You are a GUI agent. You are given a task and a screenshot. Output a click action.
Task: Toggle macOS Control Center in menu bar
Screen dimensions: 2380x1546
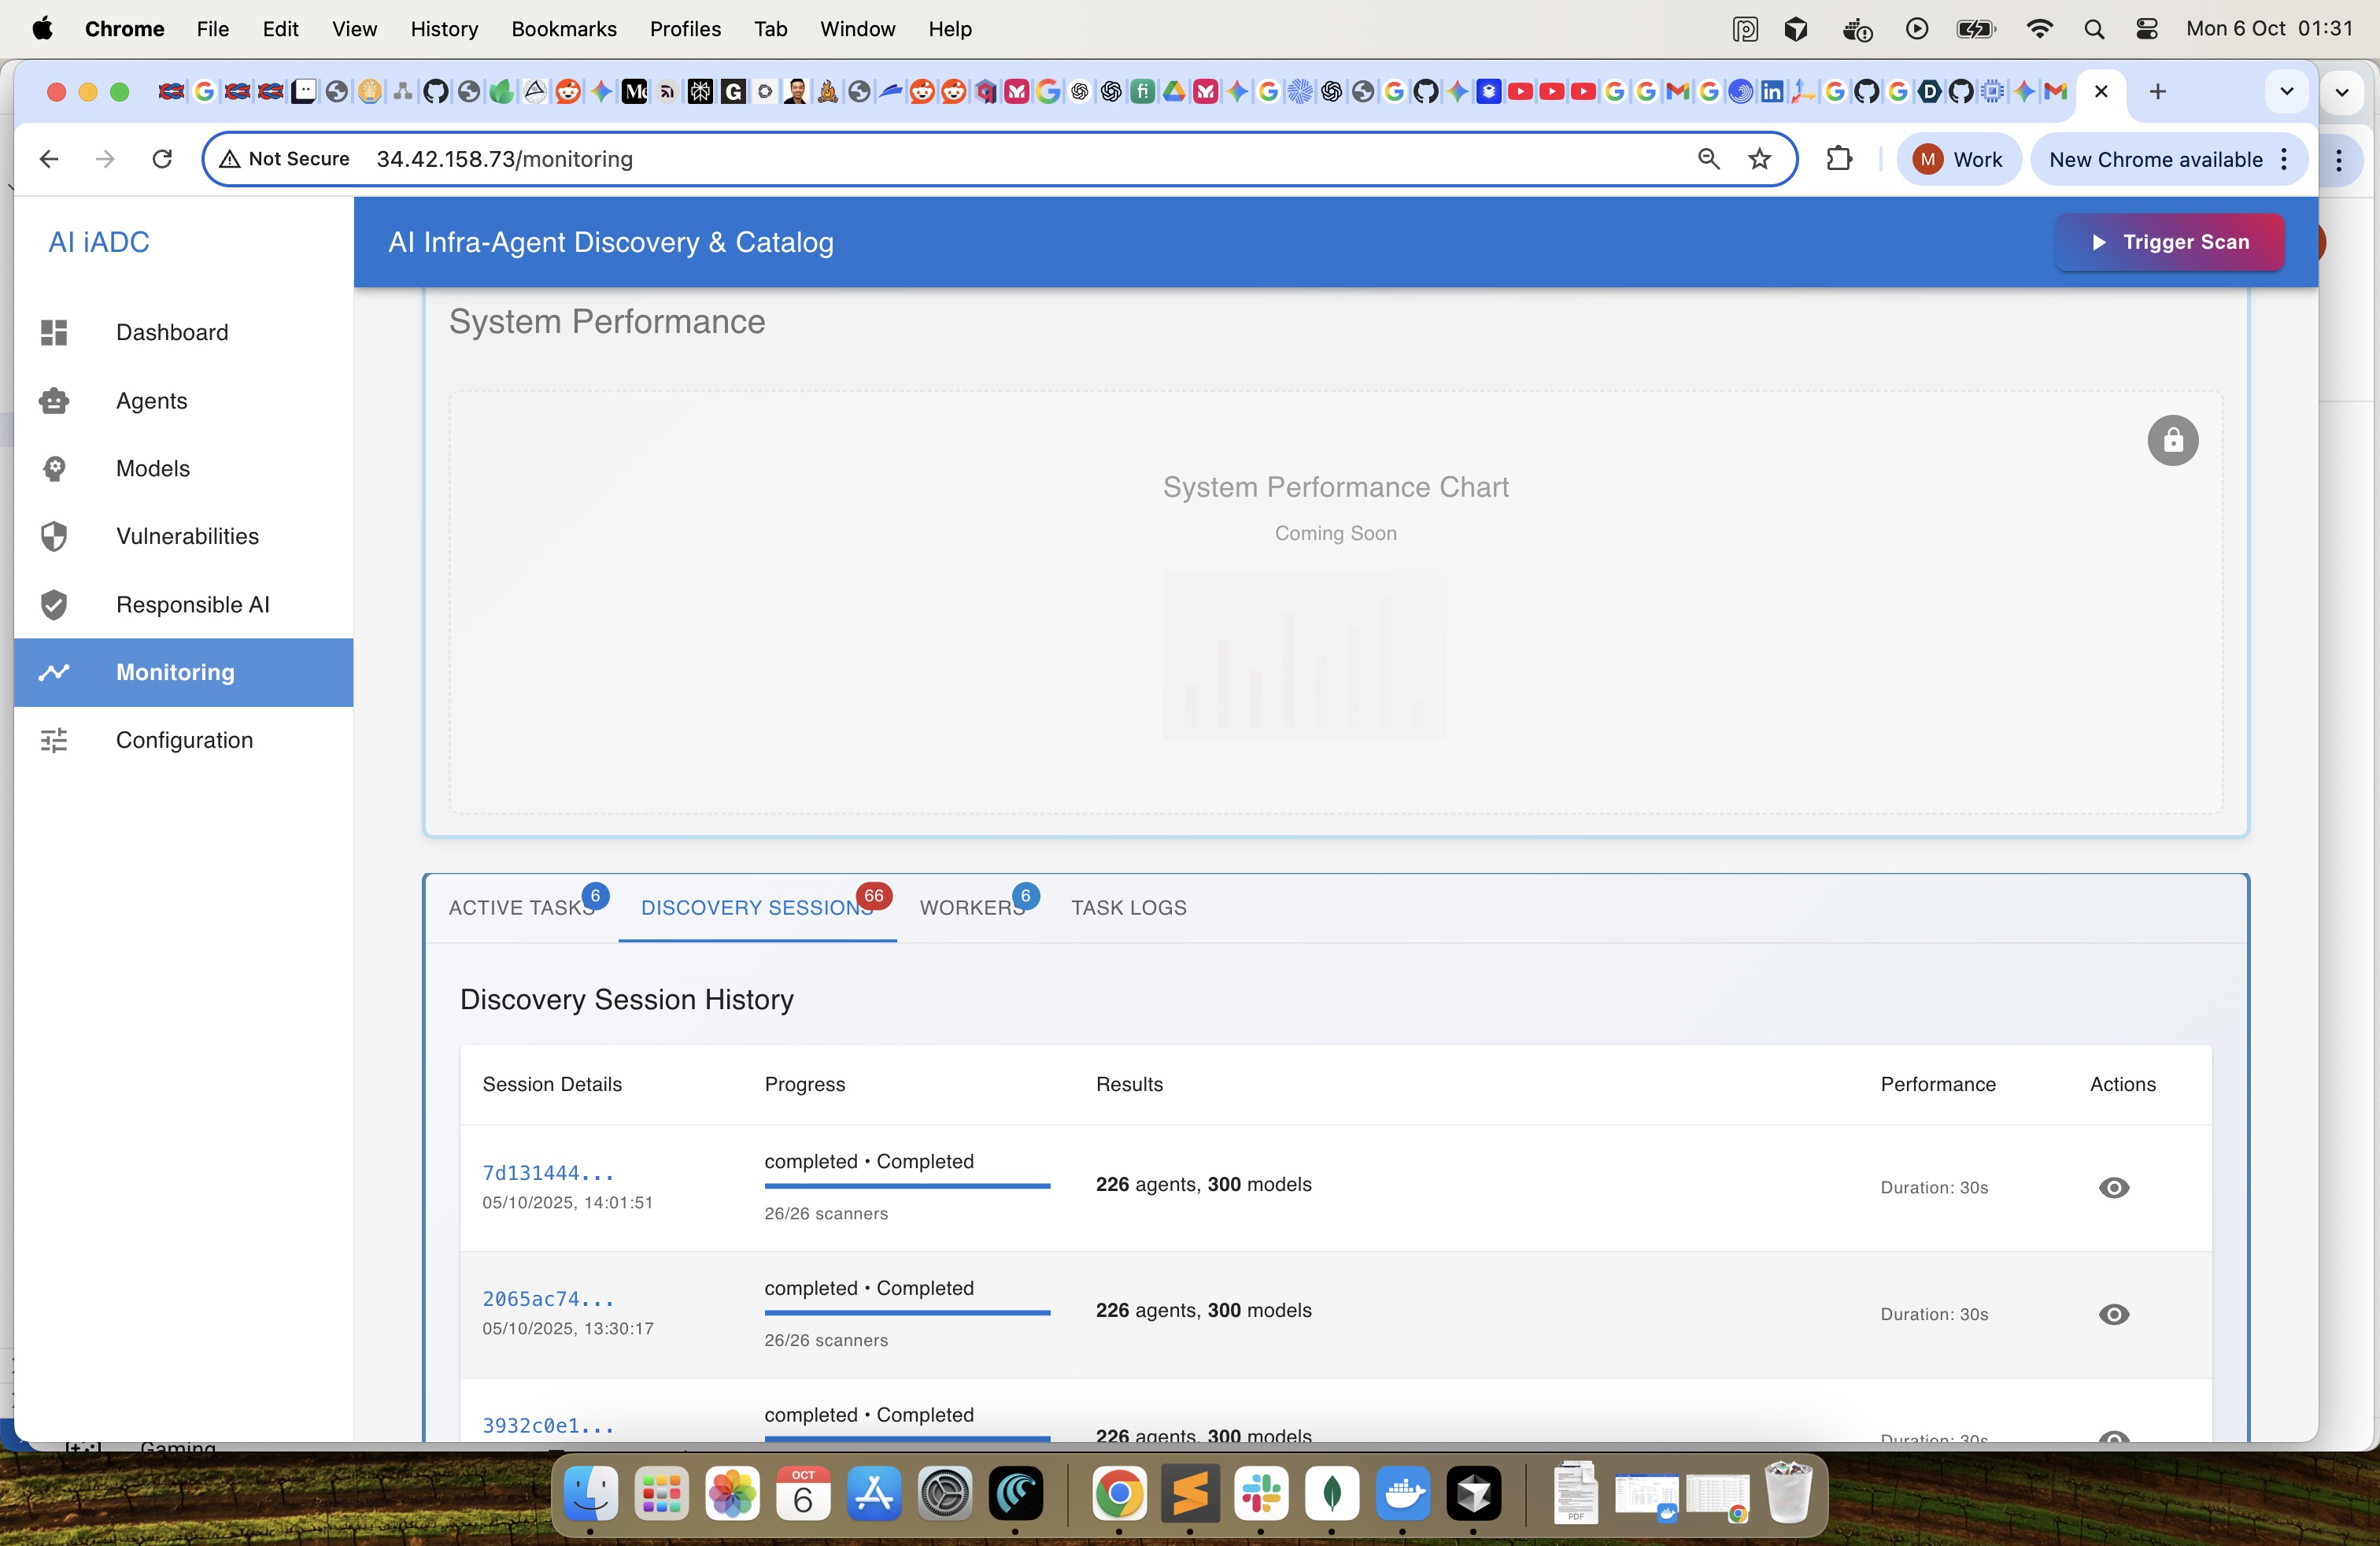(2146, 29)
